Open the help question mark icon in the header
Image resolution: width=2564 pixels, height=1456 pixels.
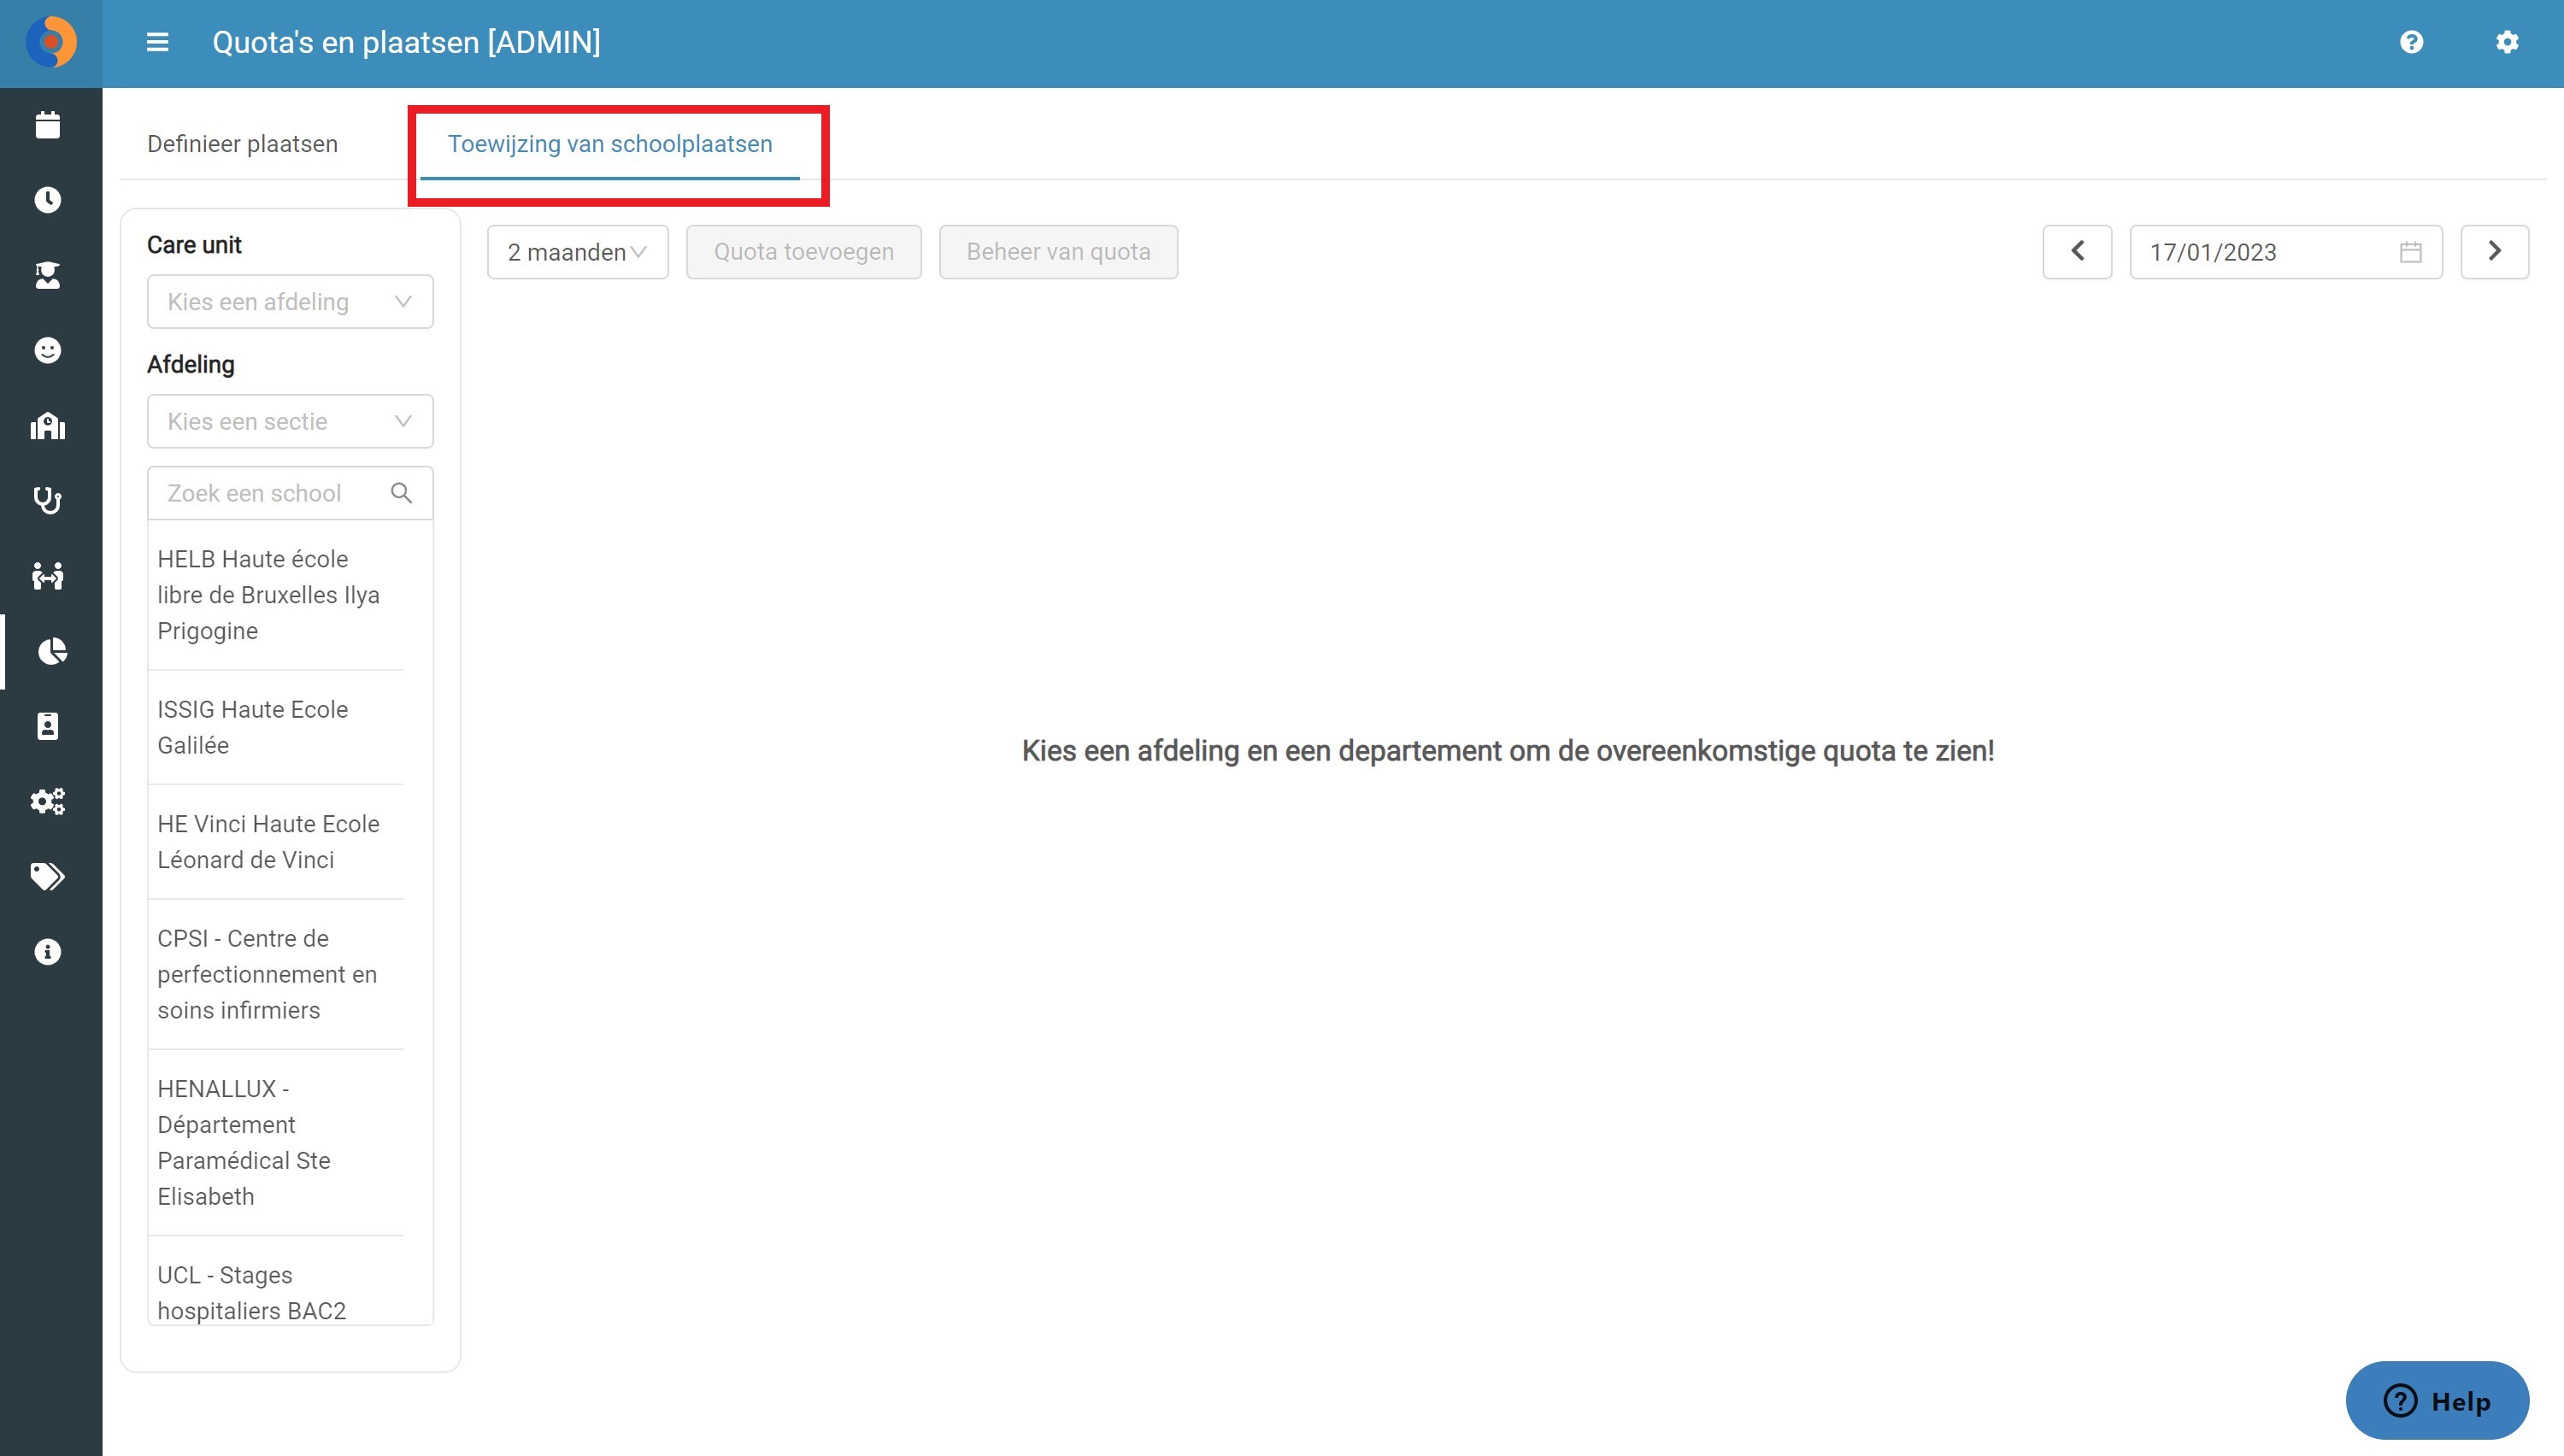(2411, 42)
